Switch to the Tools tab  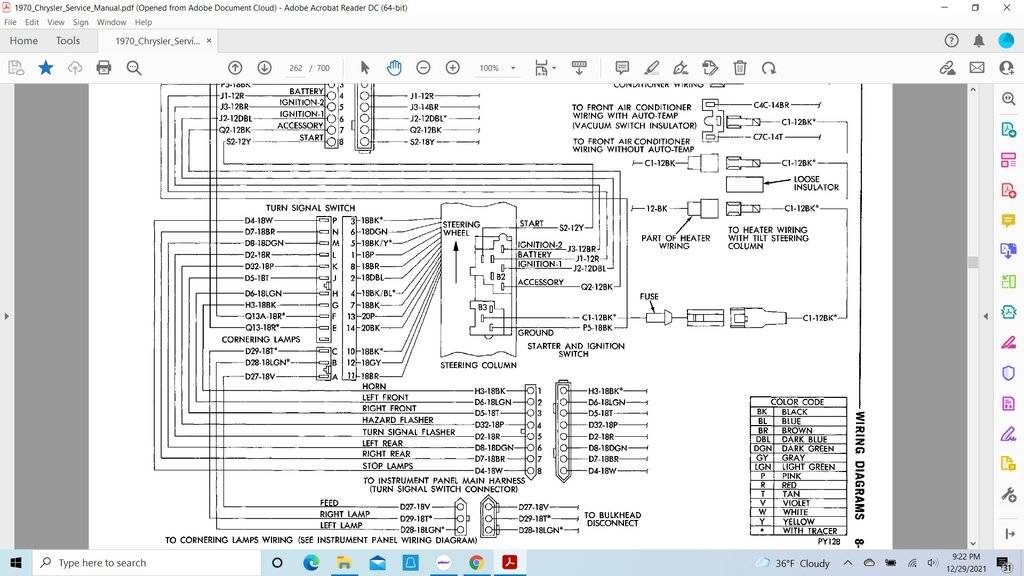click(68, 41)
